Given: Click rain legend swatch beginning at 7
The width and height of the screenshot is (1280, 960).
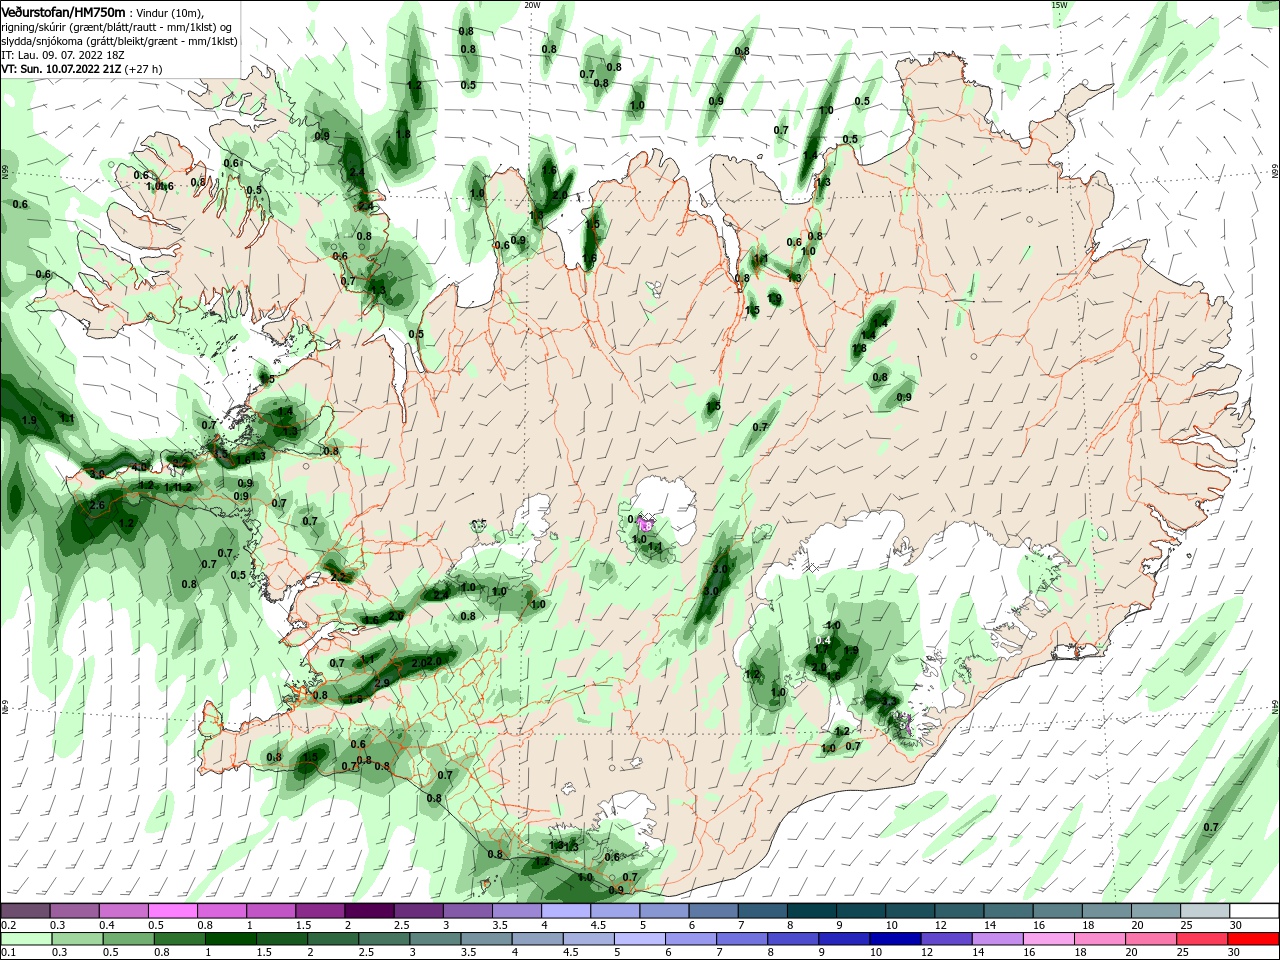Looking at the screenshot, I should tap(741, 939).
